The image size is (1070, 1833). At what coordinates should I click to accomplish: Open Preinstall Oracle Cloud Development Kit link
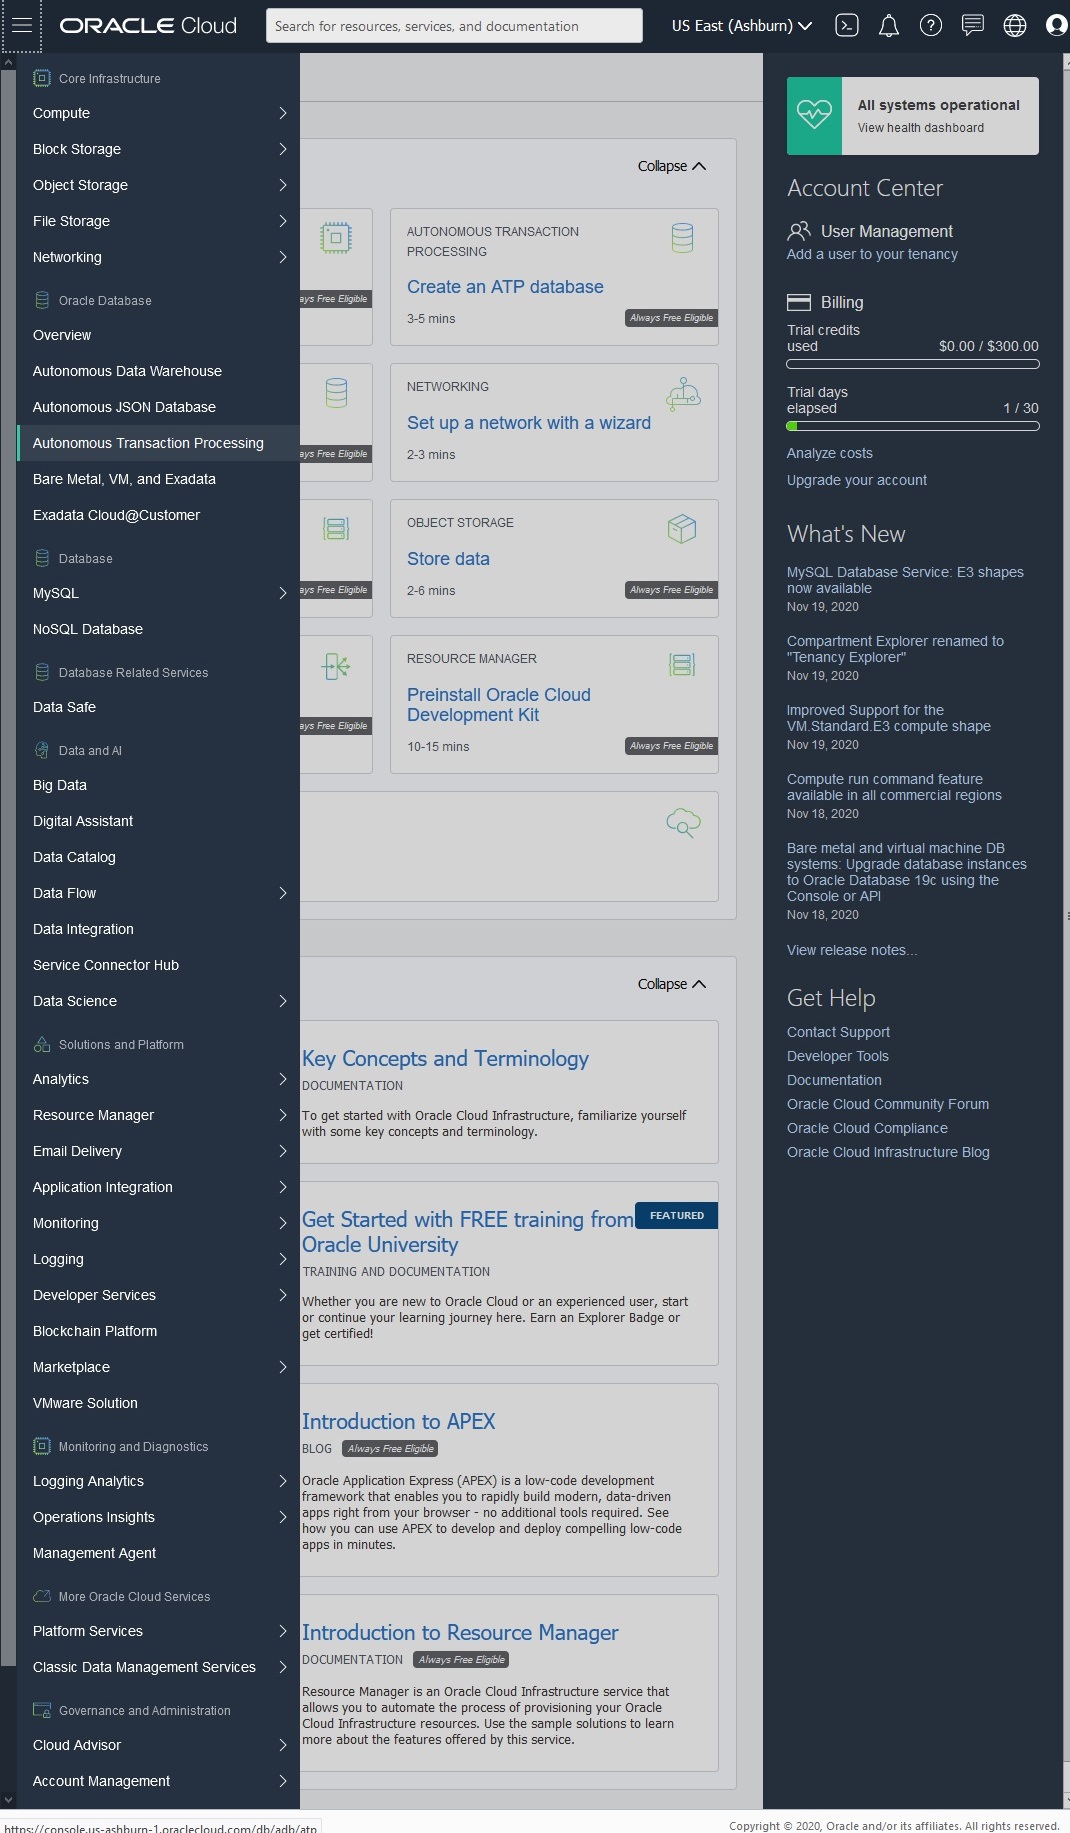(x=499, y=705)
